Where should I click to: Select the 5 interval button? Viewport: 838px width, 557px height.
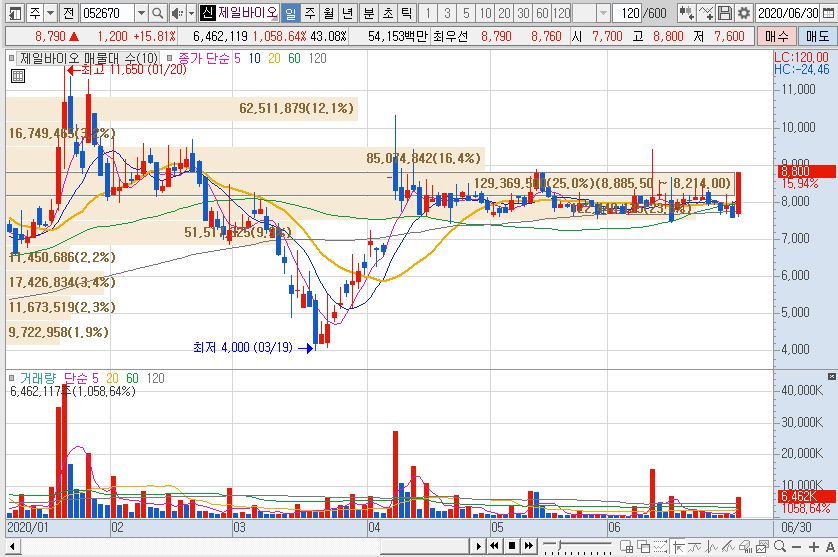[x=466, y=13]
